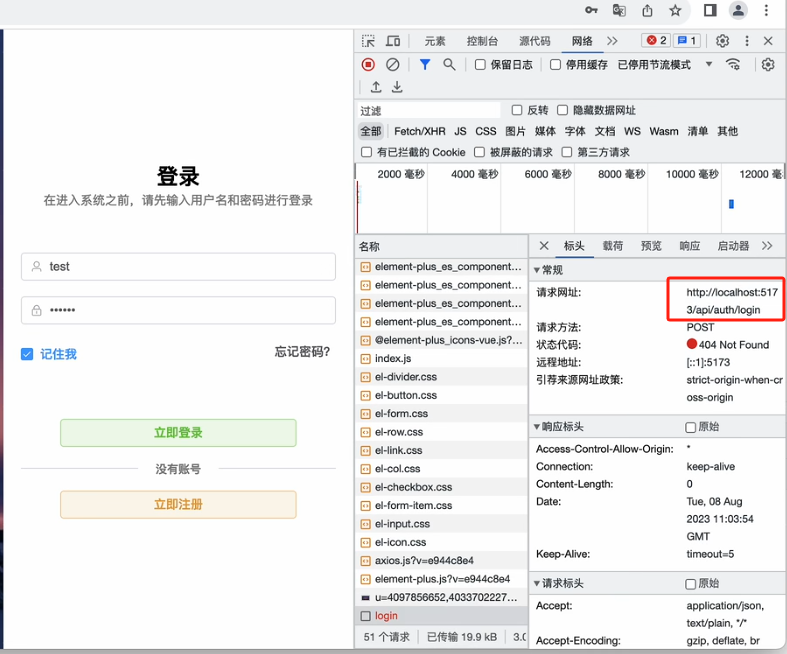Clear the network log
The width and height of the screenshot is (787, 654).
coord(392,64)
